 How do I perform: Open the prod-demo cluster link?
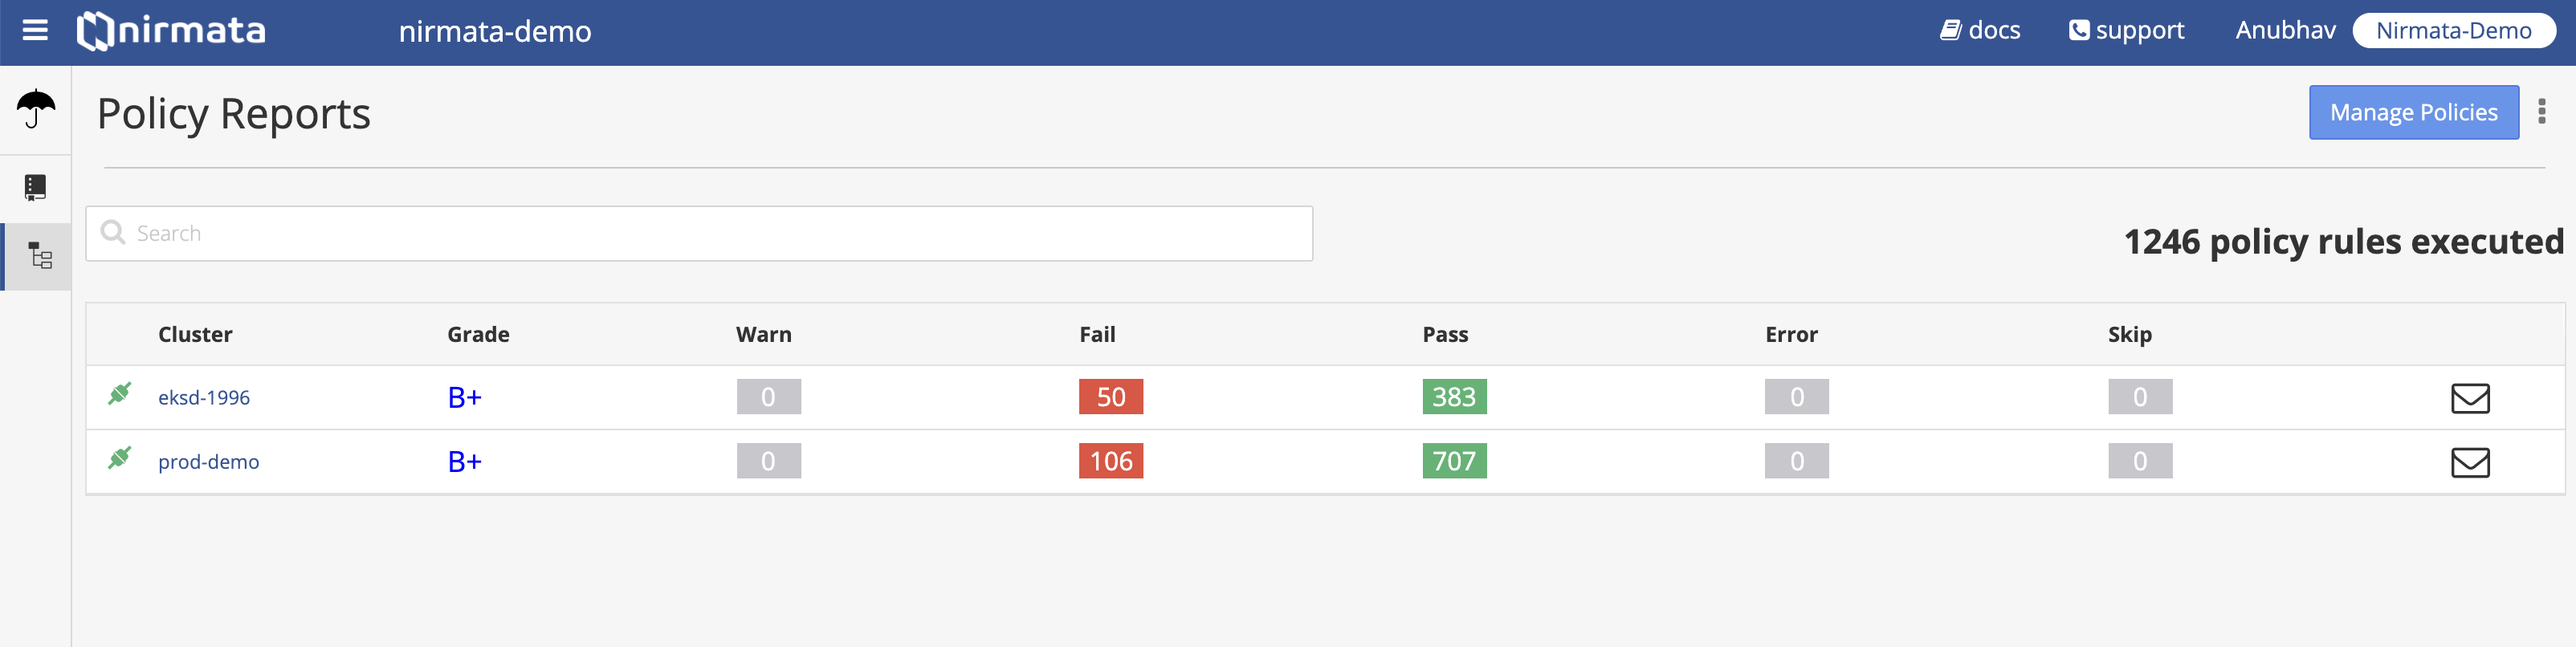point(208,462)
